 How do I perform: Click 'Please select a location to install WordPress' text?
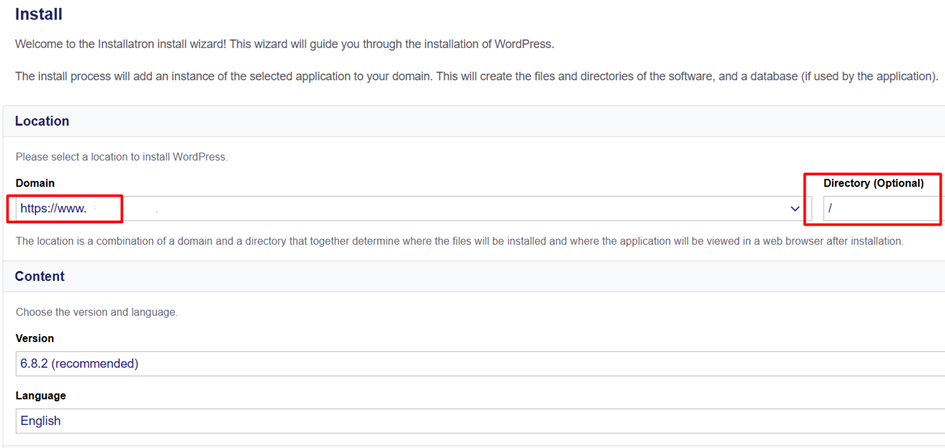point(121,157)
